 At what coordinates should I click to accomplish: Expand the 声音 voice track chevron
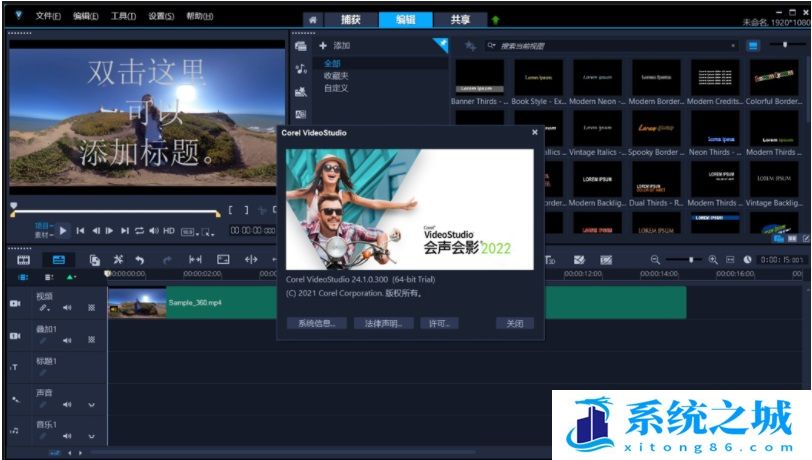tap(92, 405)
